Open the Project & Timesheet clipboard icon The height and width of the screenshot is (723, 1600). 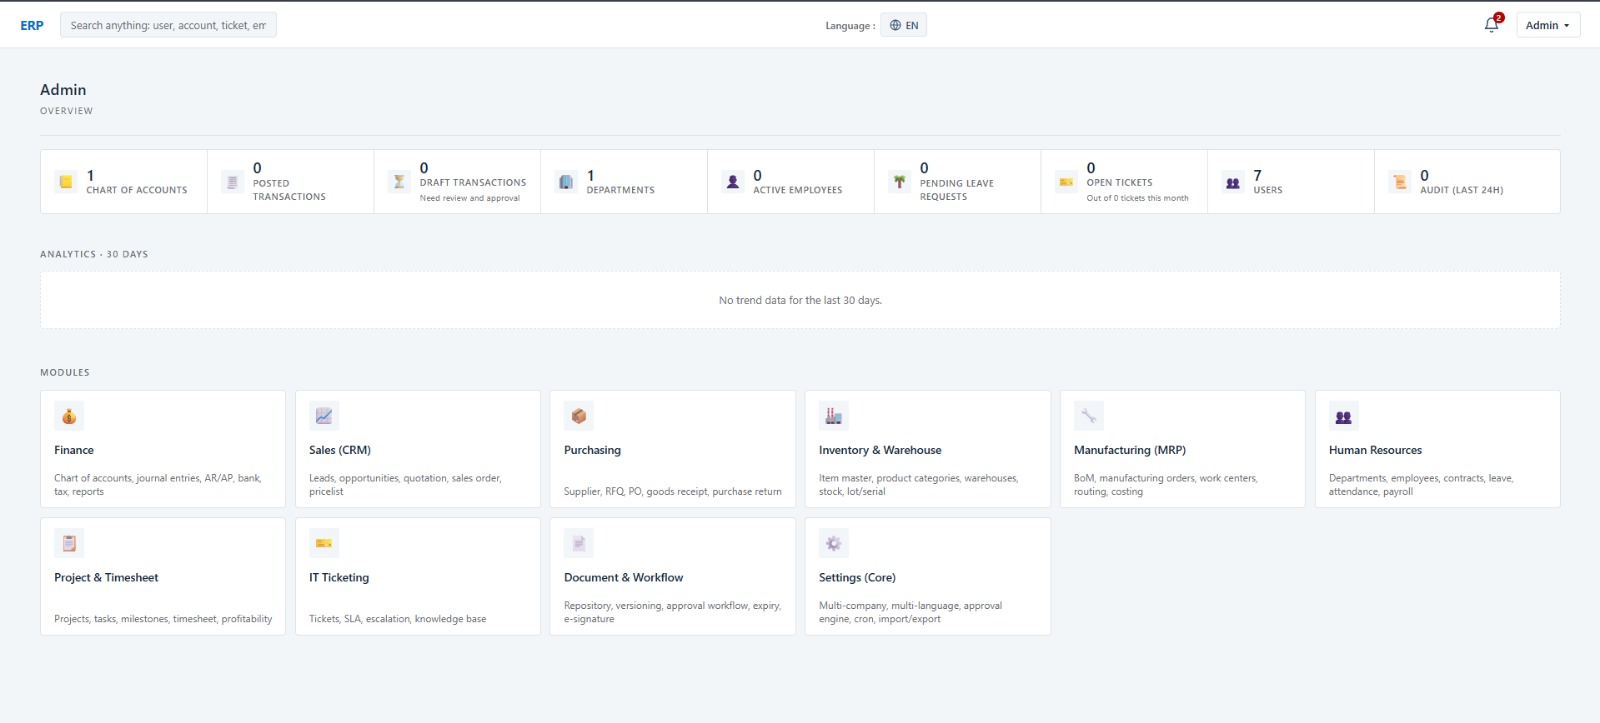pos(69,543)
